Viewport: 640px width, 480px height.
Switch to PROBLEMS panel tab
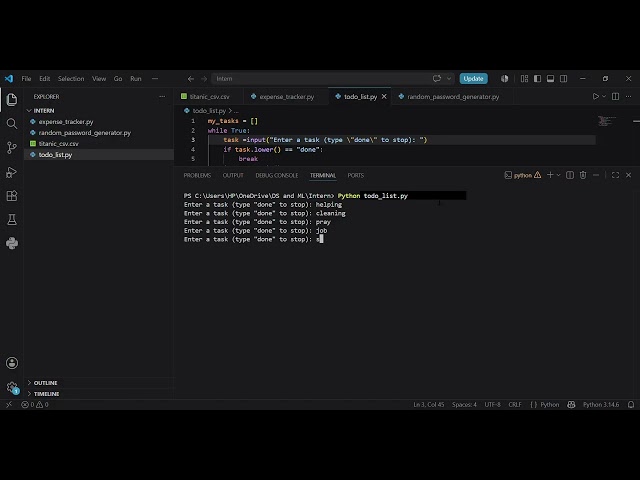point(197,175)
